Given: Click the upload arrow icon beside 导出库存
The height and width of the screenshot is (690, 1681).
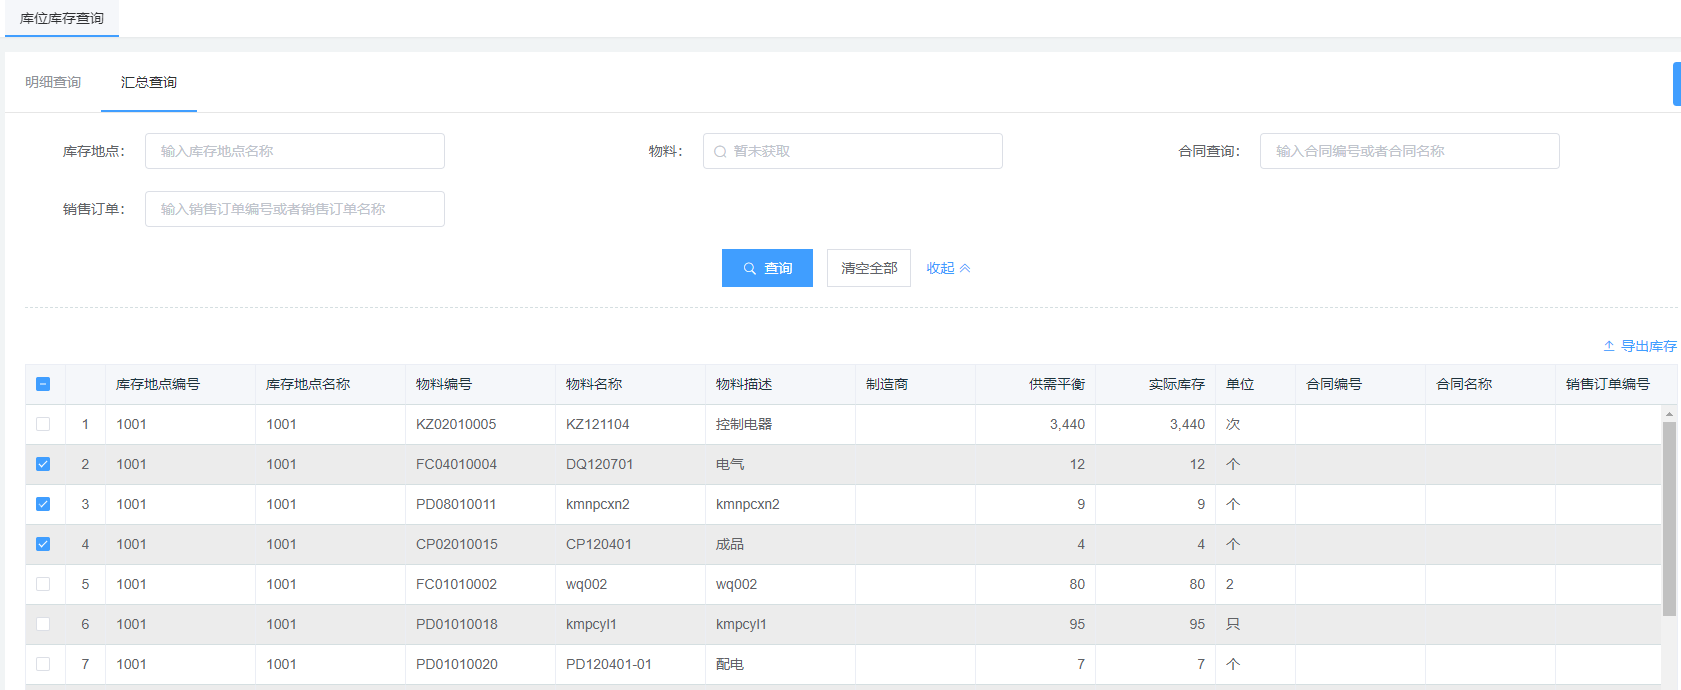Looking at the screenshot, I should 1609,346.
